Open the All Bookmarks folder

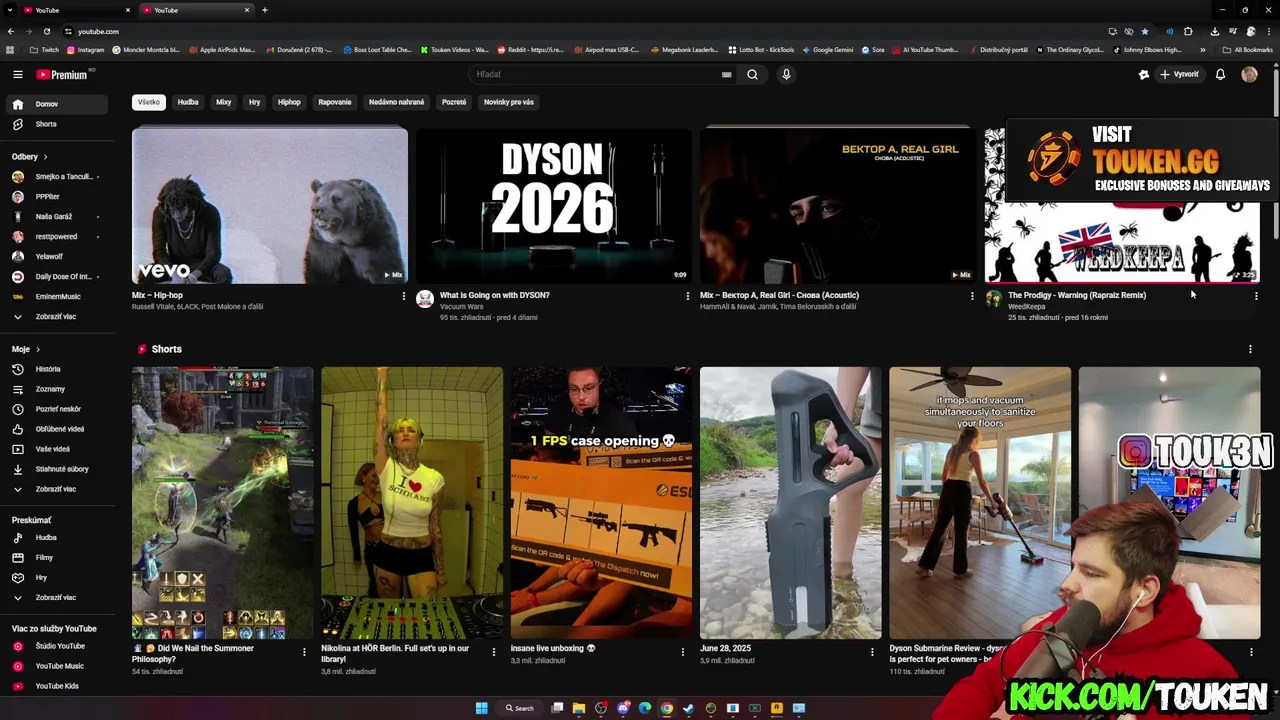1247,50
